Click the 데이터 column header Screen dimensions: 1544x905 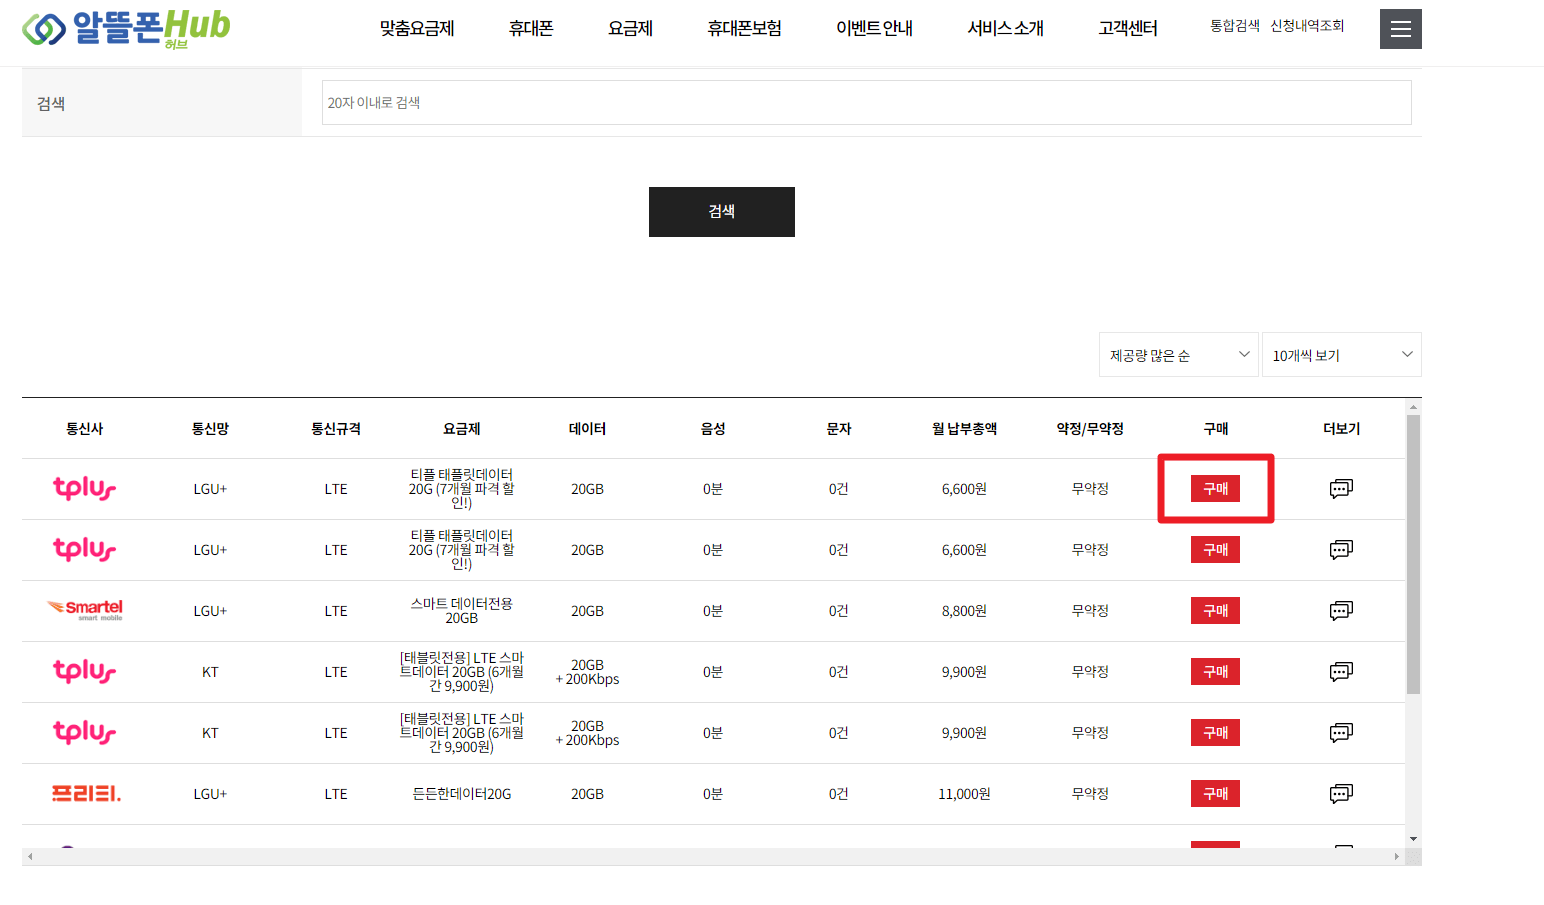click(x=587, y=428)
